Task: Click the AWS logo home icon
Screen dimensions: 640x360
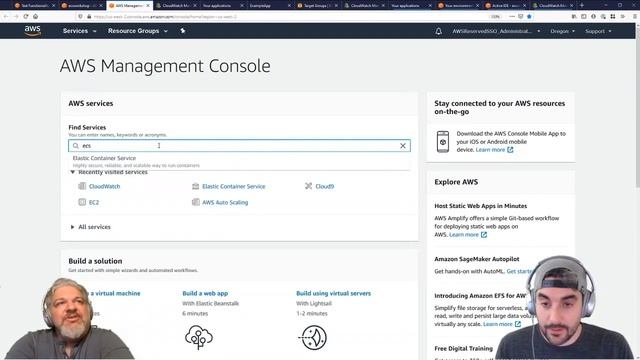Action: click(x=32, y=31)
